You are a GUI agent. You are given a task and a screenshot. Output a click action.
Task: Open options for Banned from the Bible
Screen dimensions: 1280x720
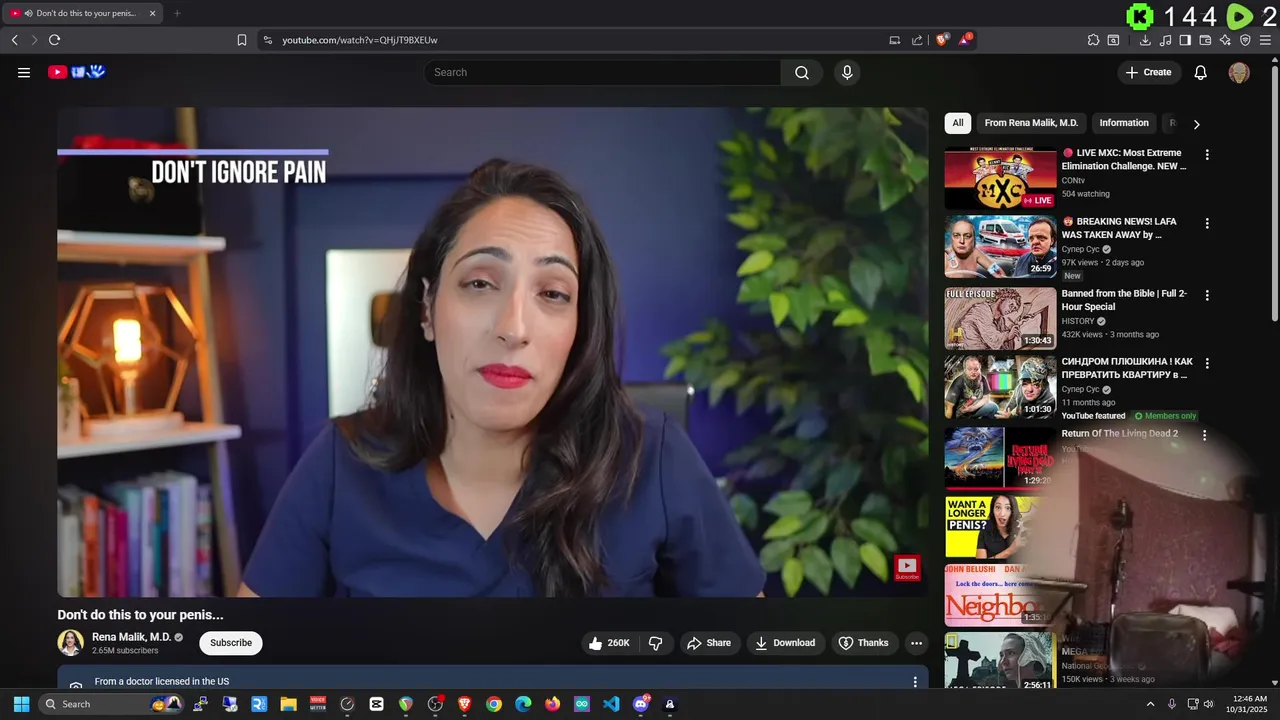(1207, 295)
